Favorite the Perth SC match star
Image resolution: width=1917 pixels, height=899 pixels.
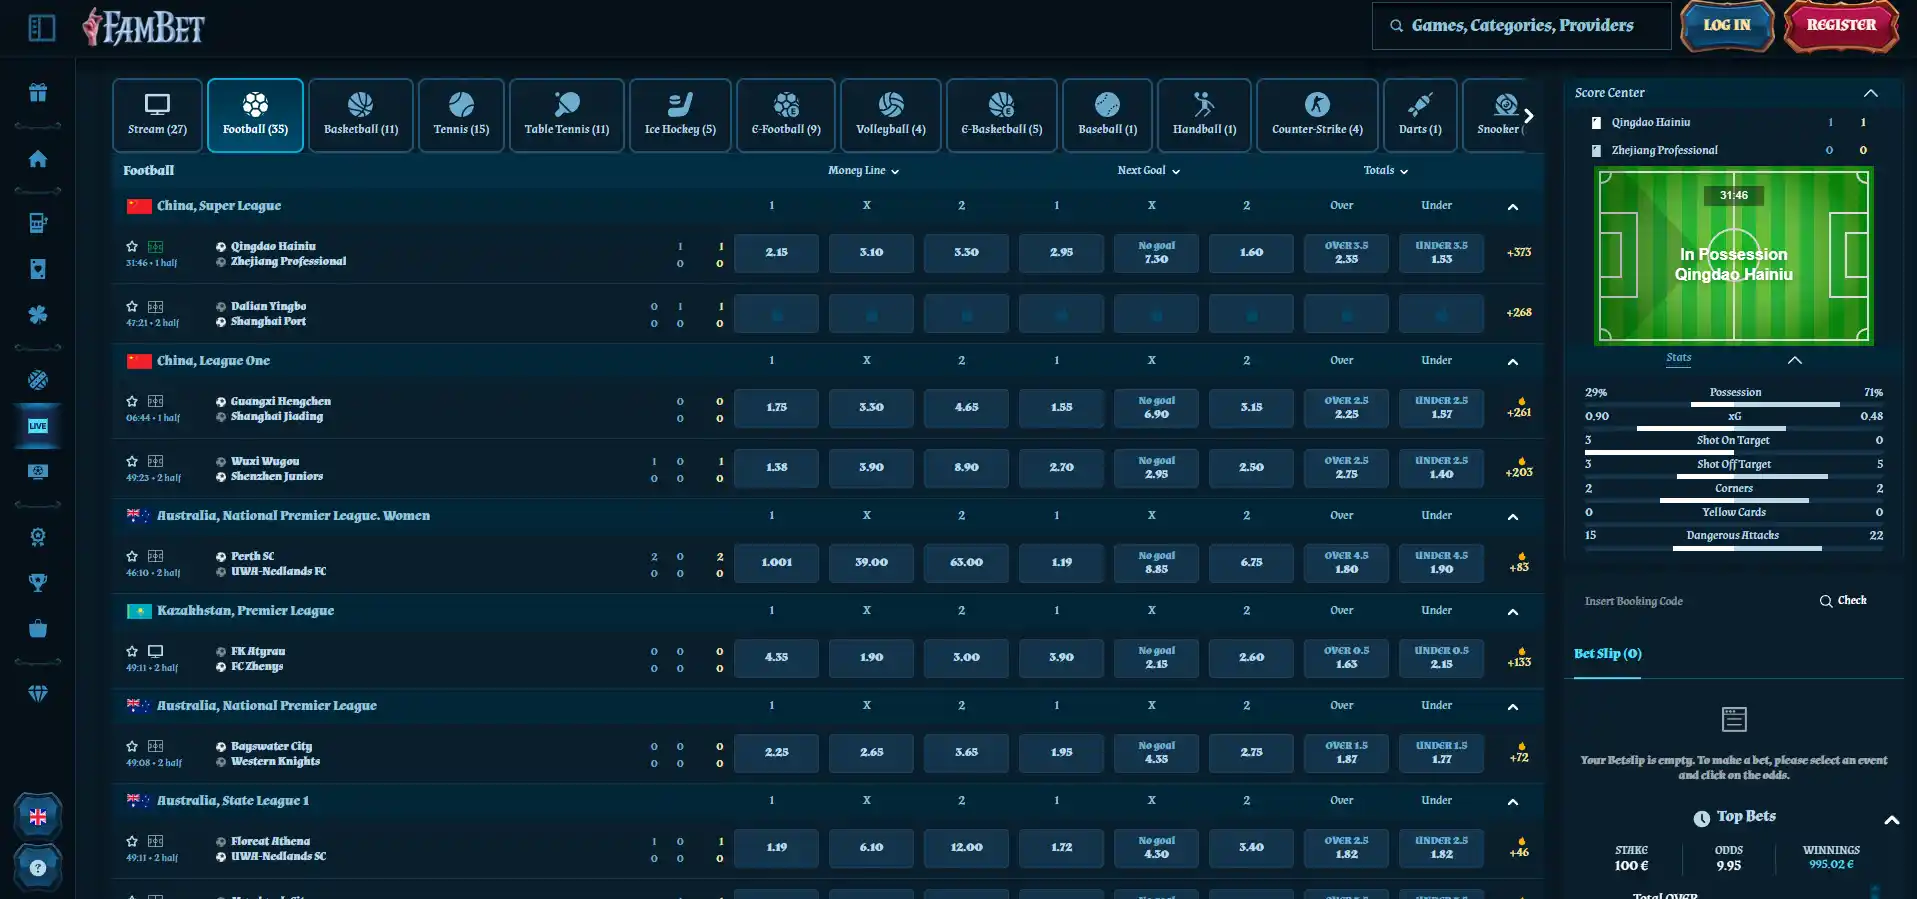tap(132, 556)
